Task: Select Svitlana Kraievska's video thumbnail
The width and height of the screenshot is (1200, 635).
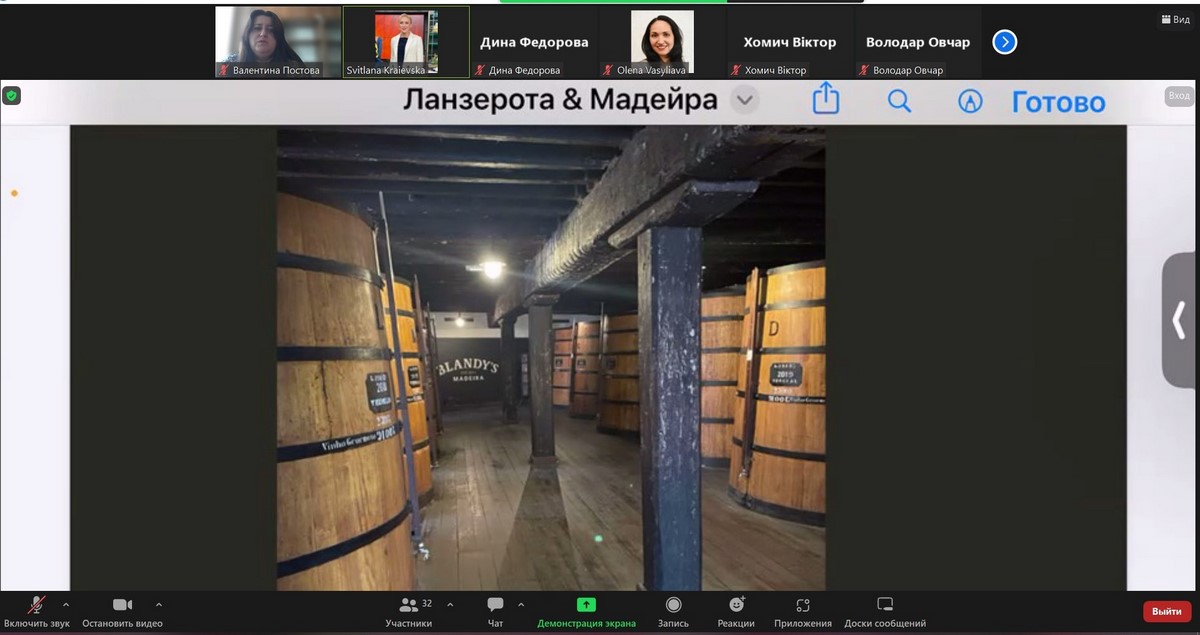Action: pyautogui.click(x=406, y=41)
